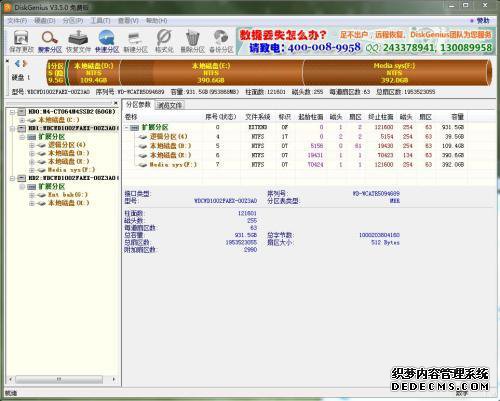Go to next disk with orange right arrow
The width and height of the screenshot is (500, 401).
point(24,63)
